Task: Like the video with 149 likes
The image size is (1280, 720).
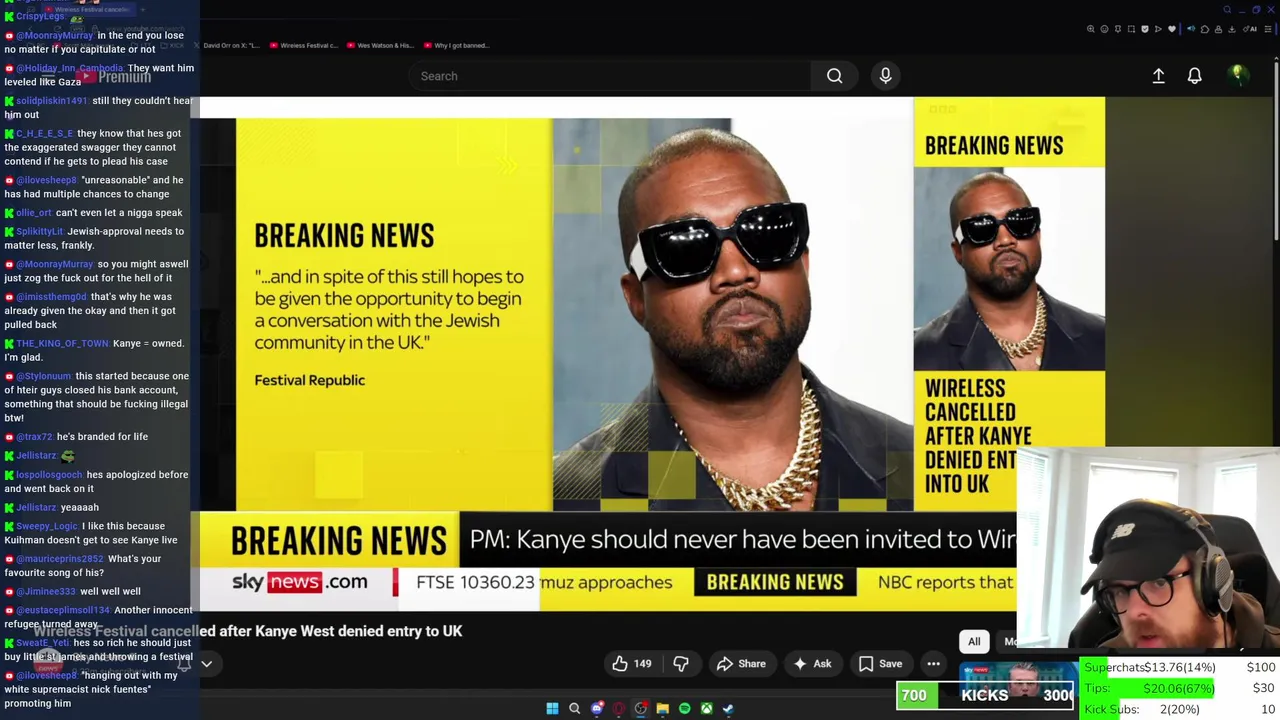Action: (x=632, y=664)
